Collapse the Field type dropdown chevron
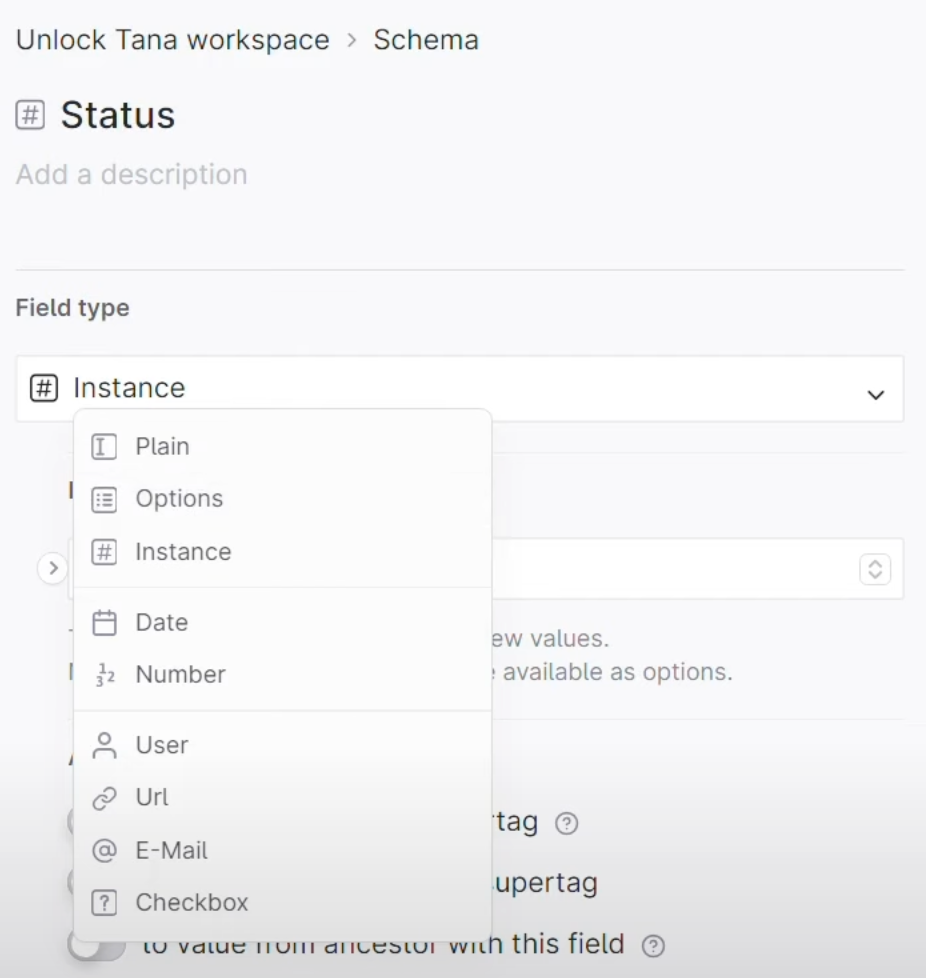The image size is (926, 978). click(x=875, y=395)
